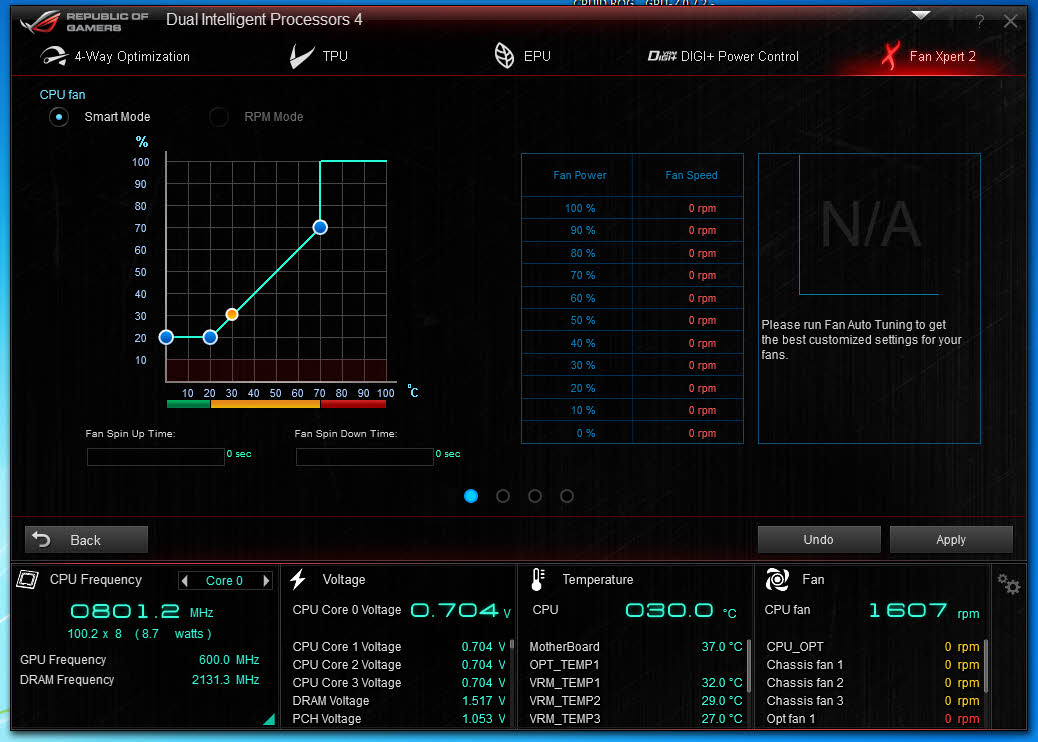The width and height of the screenshot is (1038, 742).
Task: Open the EPU tab
Action: tap(523, 56)
